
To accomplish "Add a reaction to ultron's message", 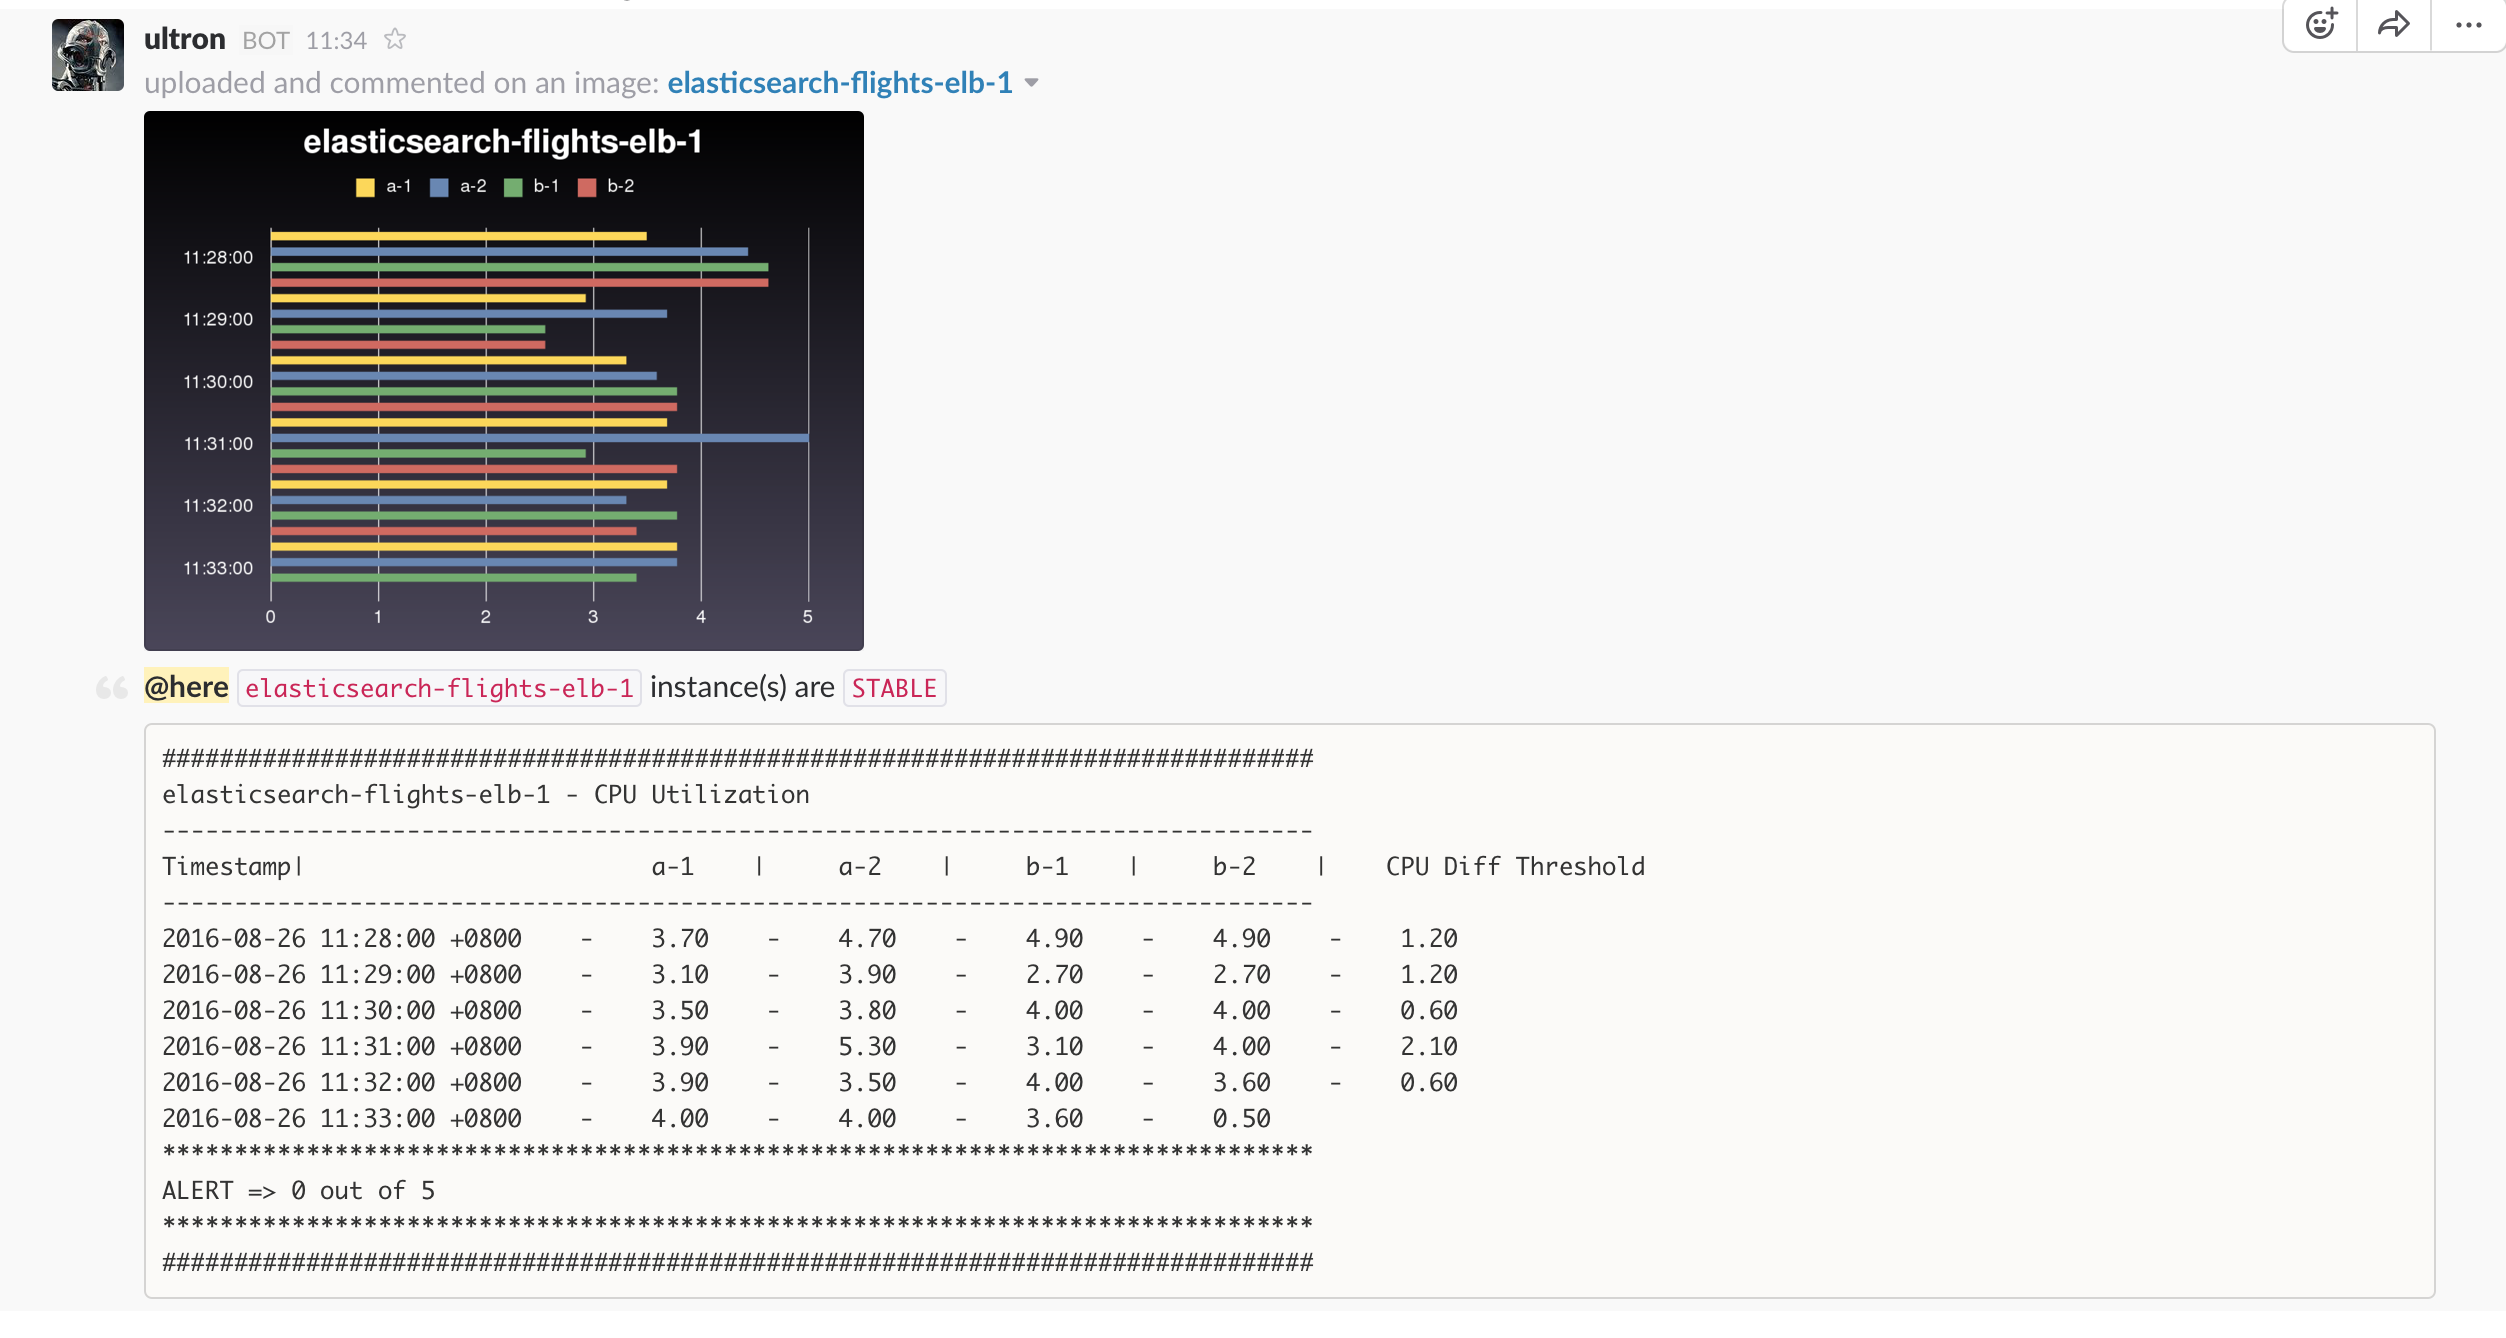I will point(2320,24).
